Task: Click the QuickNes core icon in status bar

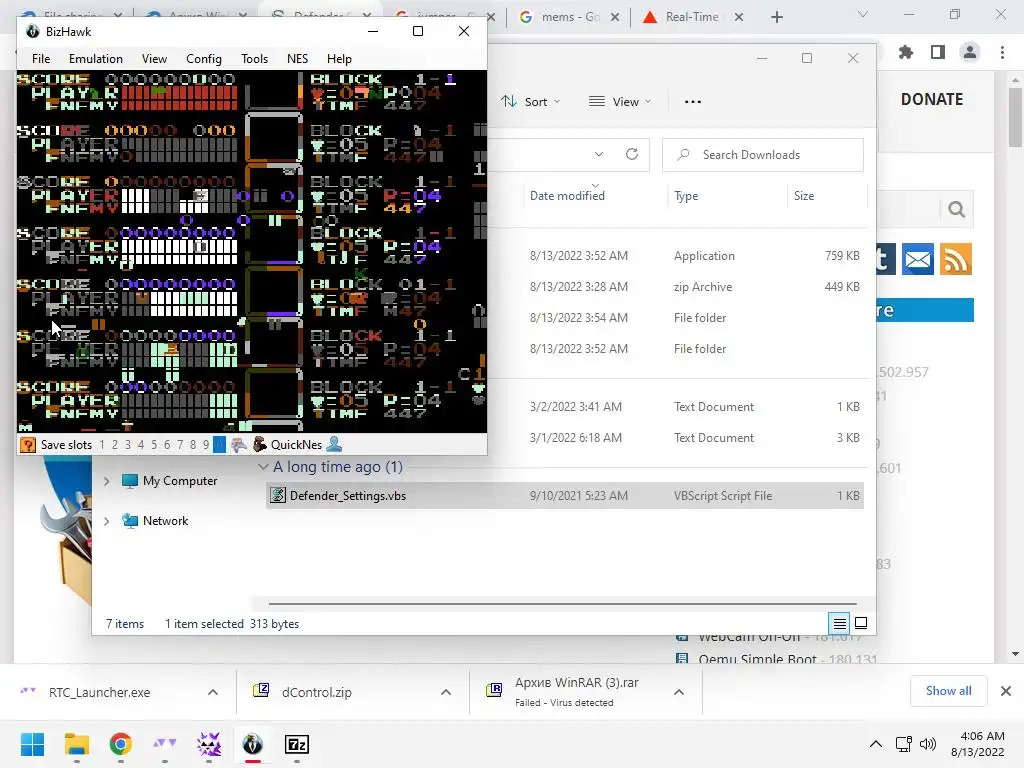Action: pos(260,445)
